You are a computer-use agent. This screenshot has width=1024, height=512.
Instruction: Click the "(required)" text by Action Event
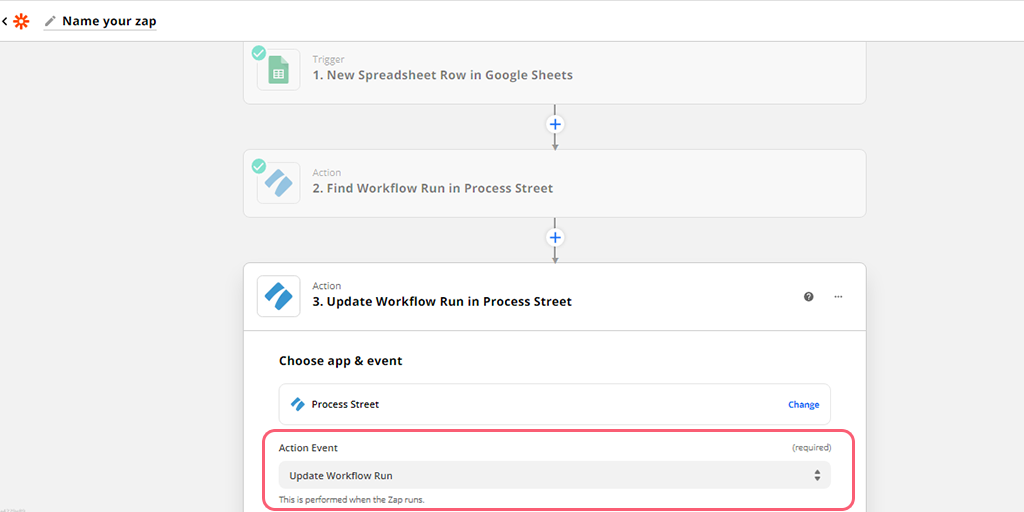(811, 448)
